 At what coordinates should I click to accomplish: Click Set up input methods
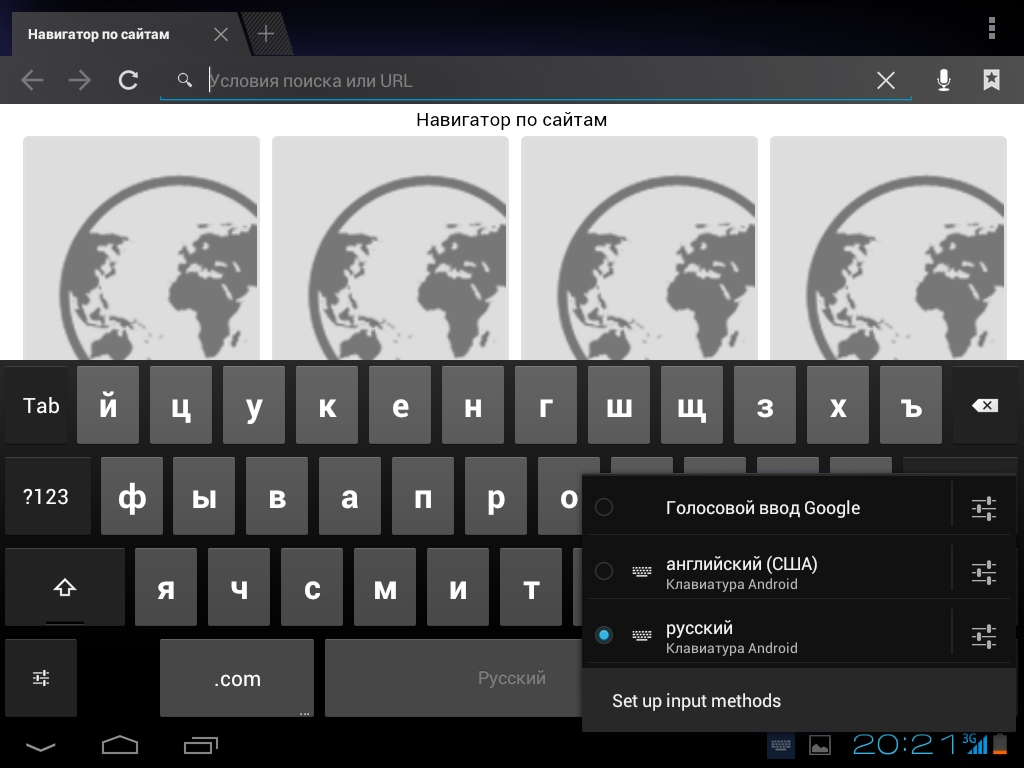(x=696, y=701)
